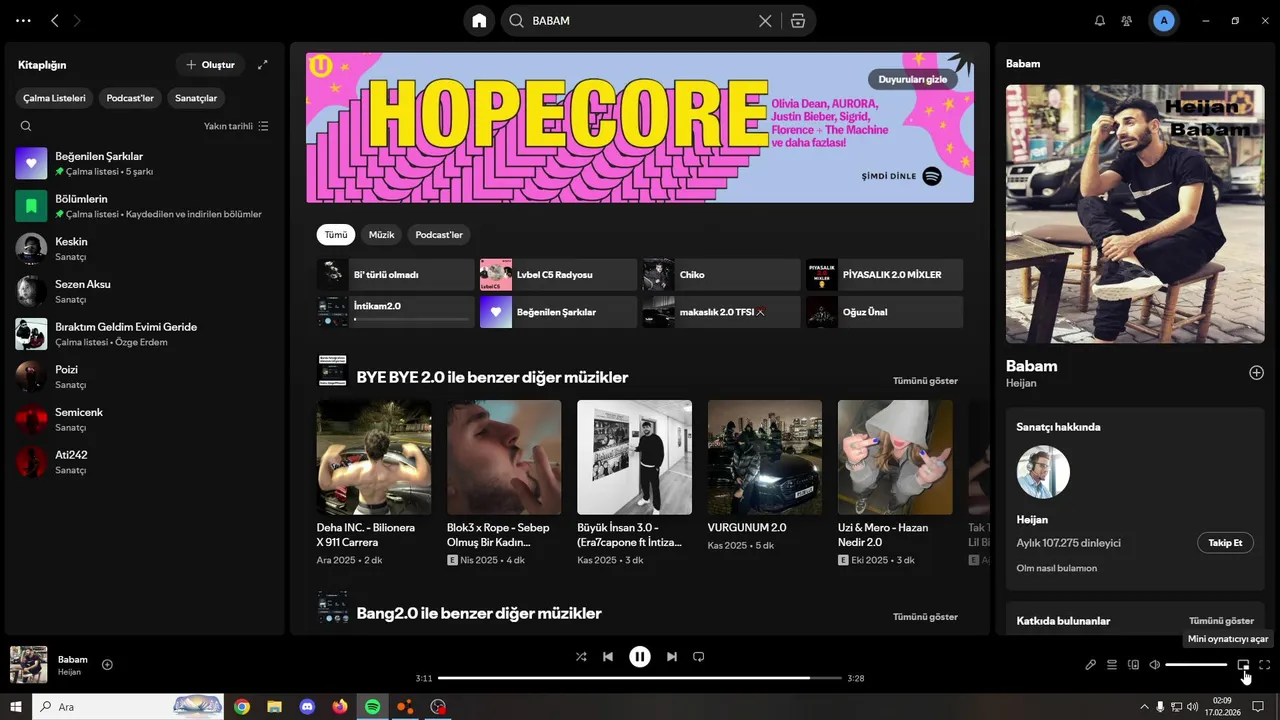Add now-playing Babam to liked songs

pyautogui.click(x=107, y=665)
